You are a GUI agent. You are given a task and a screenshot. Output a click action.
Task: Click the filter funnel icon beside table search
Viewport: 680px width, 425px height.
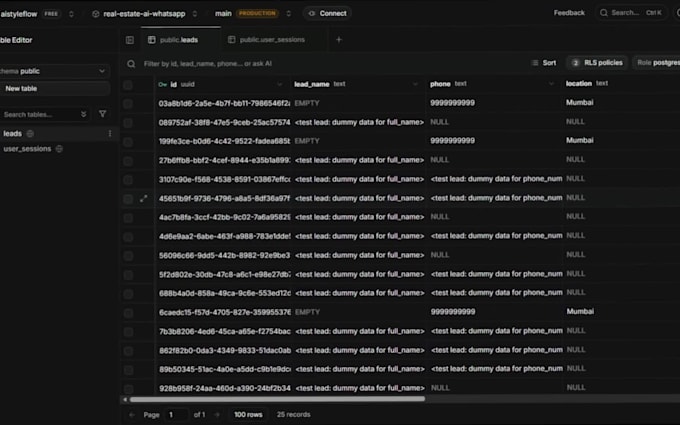point(102,114)
